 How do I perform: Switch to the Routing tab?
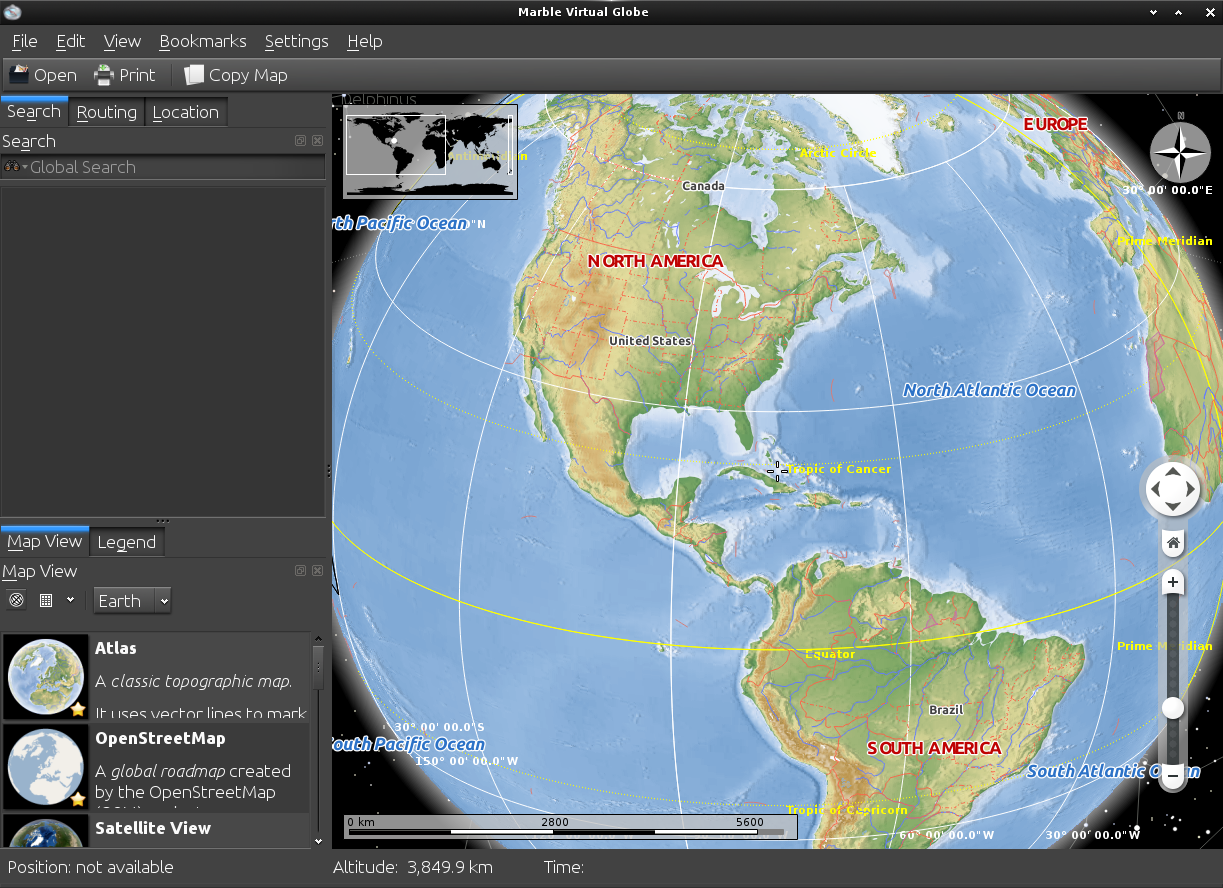coord(107,112)
